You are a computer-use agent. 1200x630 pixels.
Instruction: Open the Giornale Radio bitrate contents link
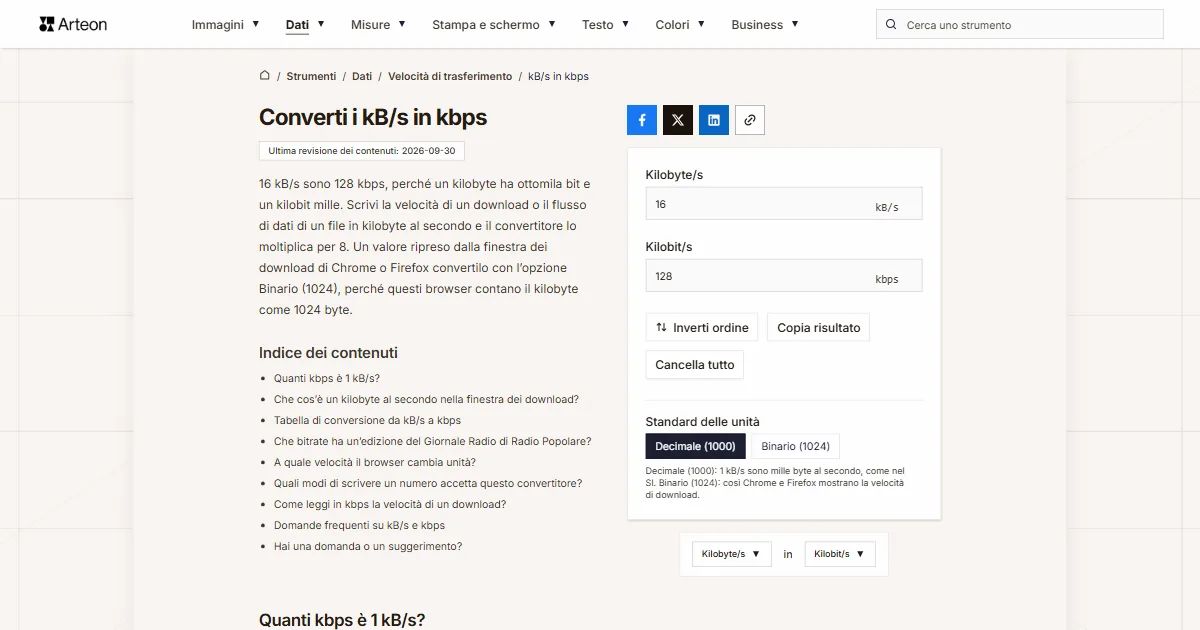pos(433,441)
